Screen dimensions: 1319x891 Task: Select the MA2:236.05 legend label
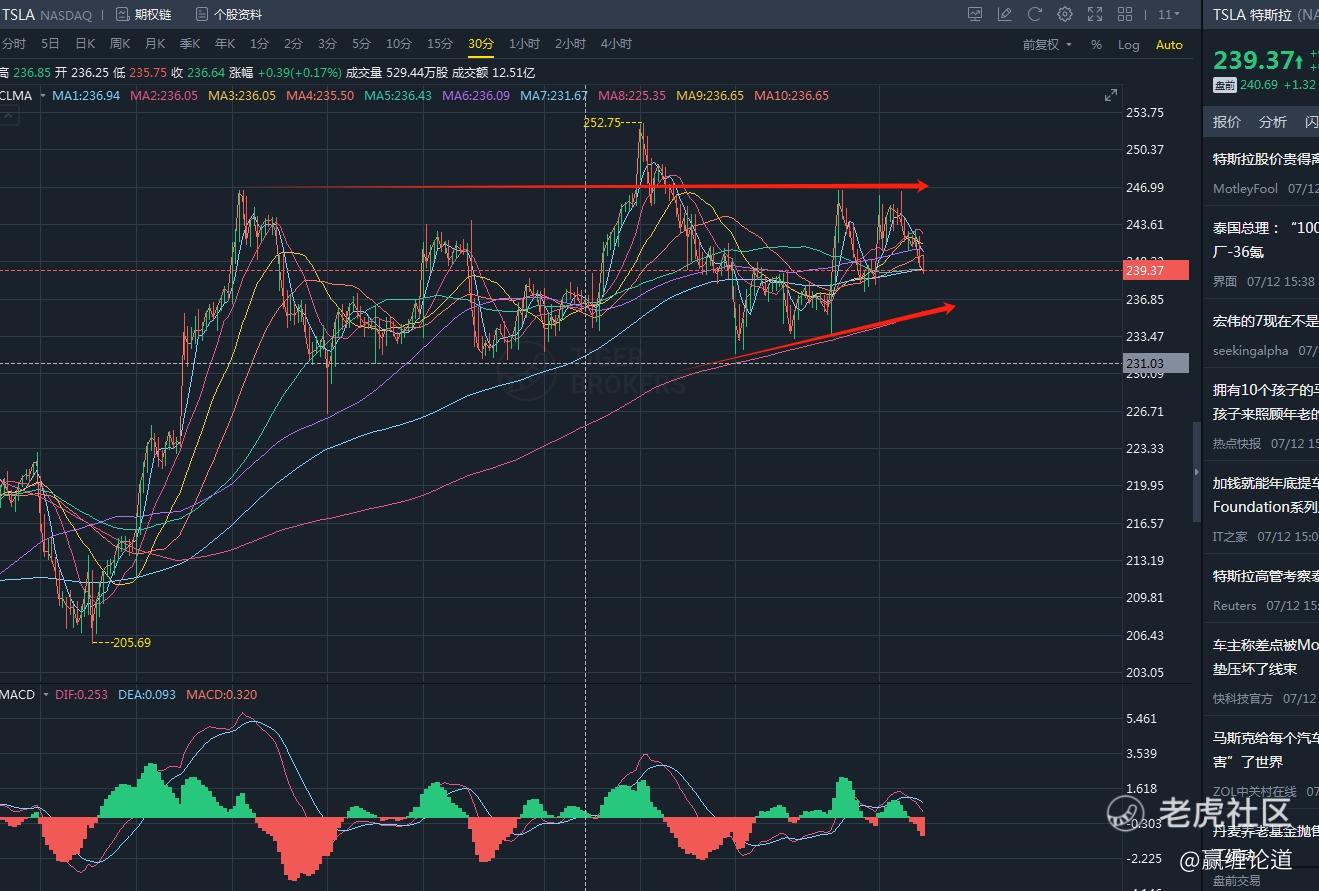(164, 96)
